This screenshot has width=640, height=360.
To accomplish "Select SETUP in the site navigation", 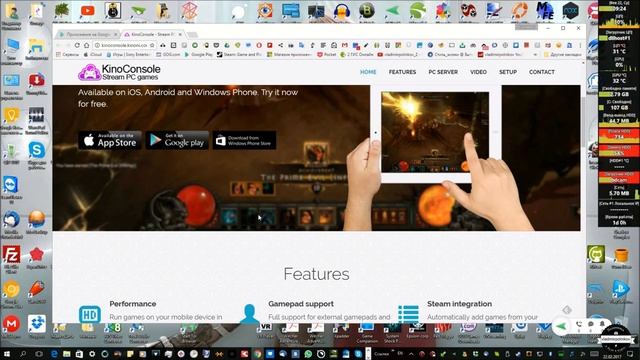I will (x=508, y=72).
